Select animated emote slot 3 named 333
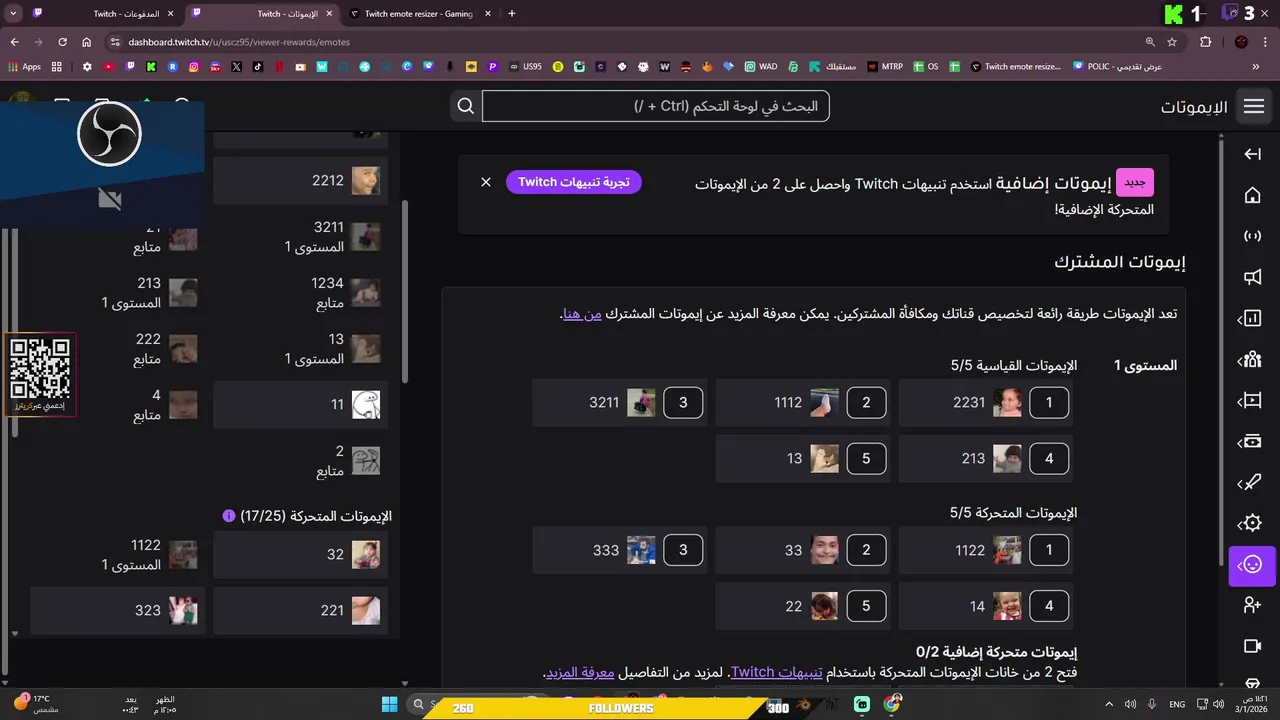Screen dimensions: 1280x720 click(620, 550)
